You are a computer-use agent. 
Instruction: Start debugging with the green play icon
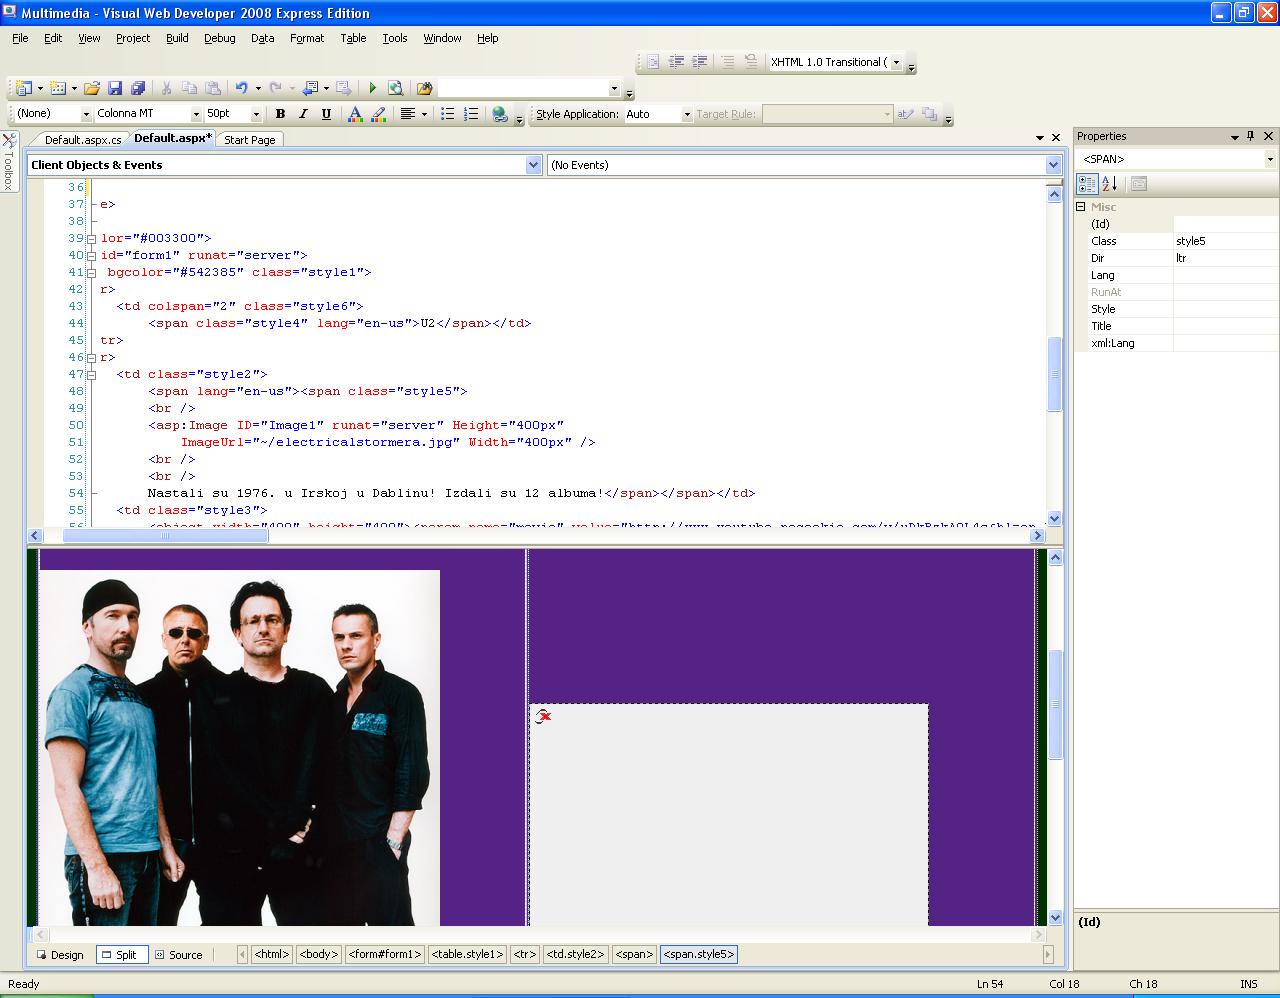point(372,88)
